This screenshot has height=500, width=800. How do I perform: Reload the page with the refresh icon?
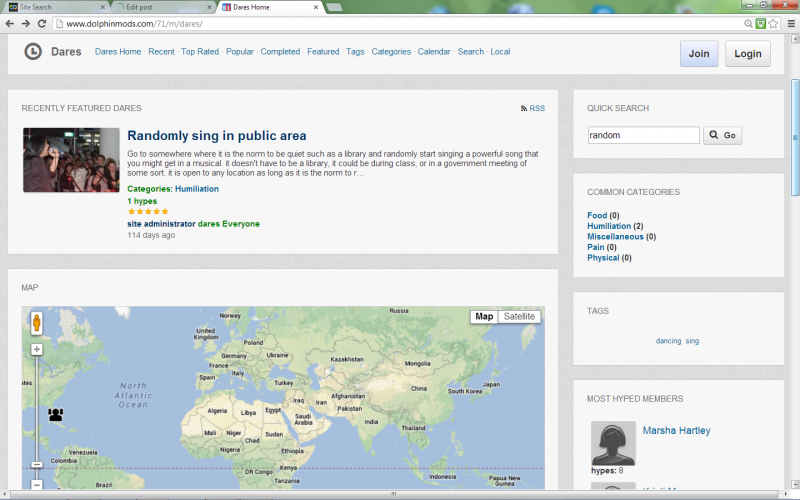point(42,23)
